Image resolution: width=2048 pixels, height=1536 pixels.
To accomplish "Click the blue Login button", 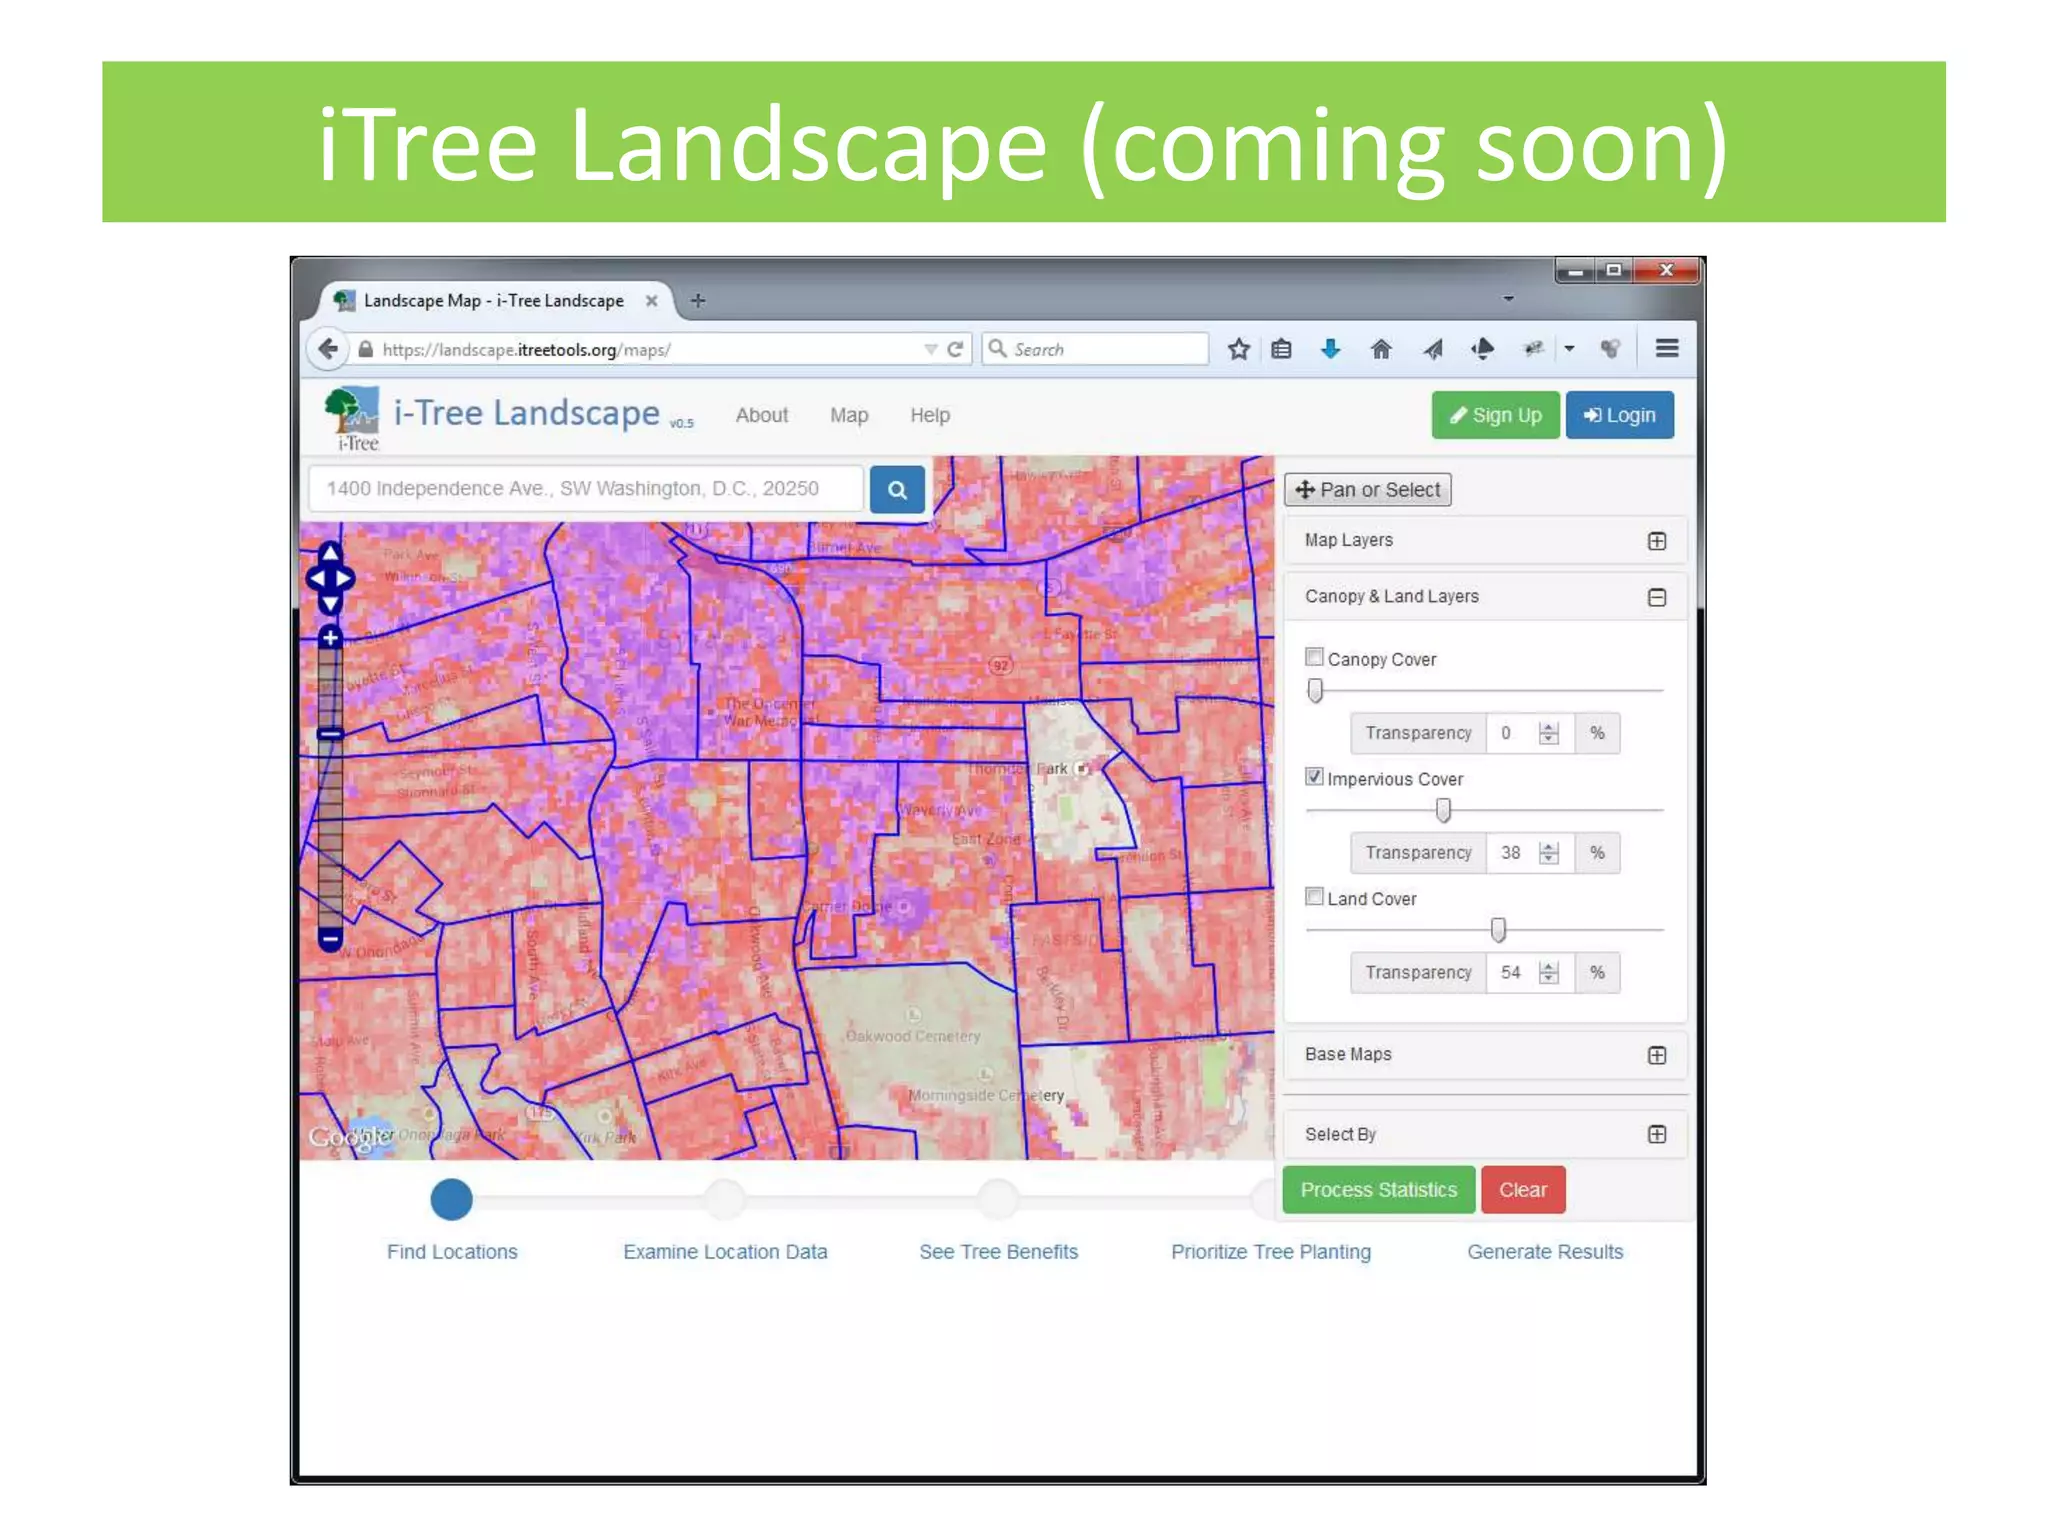I will pyautogui.click(x=1619, y=415).
